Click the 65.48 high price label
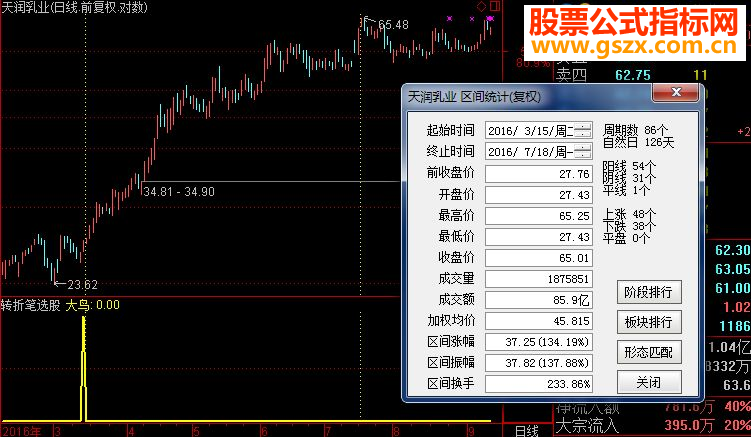 pos(393,24)
